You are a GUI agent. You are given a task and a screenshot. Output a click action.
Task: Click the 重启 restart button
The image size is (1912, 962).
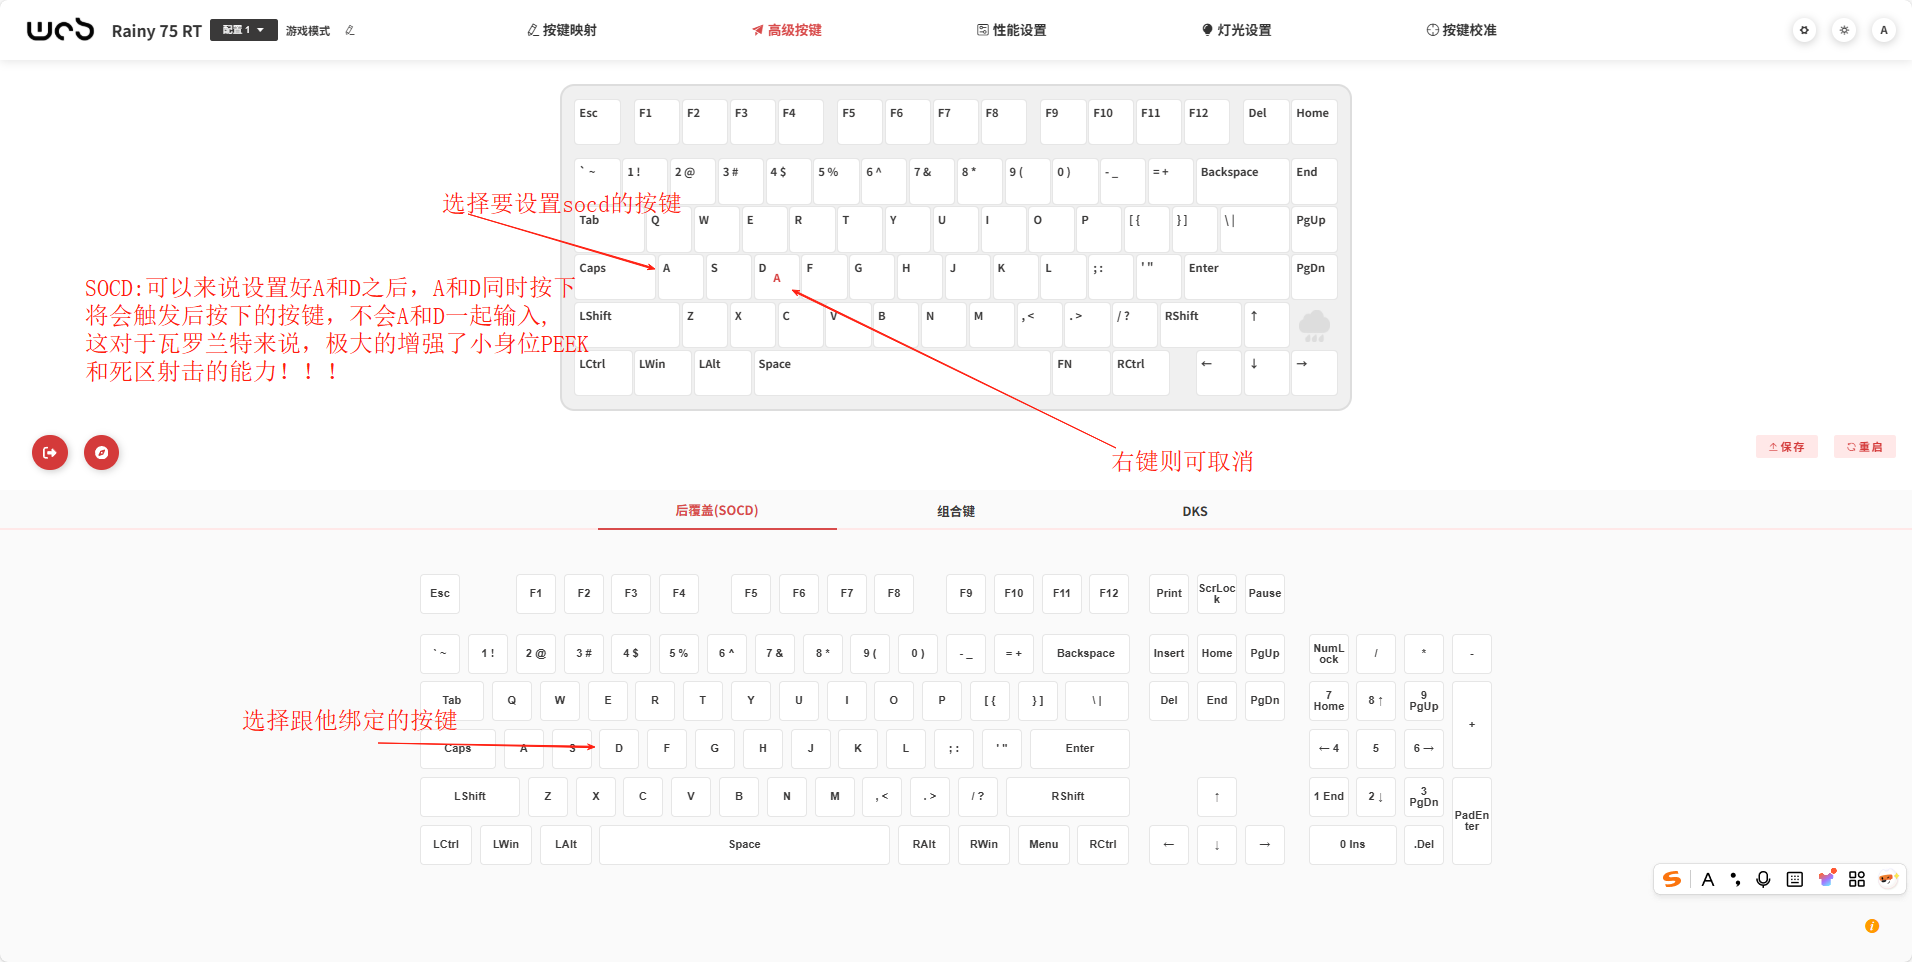[1865, 447]
